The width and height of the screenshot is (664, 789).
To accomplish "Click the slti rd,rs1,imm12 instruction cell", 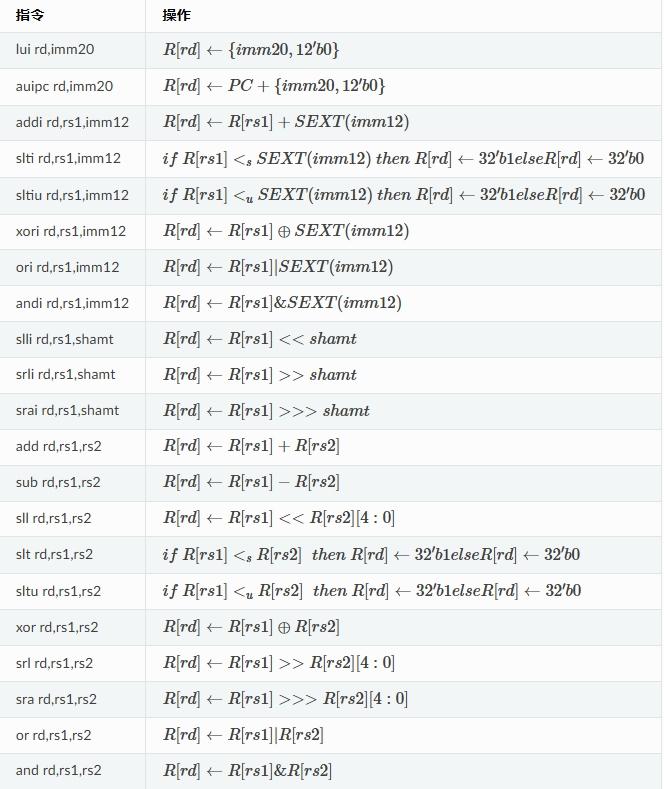I will [x=68, y=158].
